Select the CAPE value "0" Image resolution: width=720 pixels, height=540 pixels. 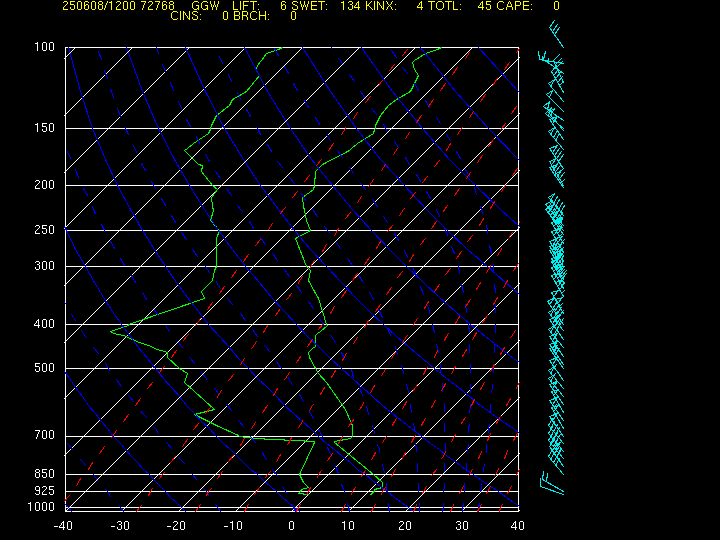pyautogui.click(x=556, y=6)
